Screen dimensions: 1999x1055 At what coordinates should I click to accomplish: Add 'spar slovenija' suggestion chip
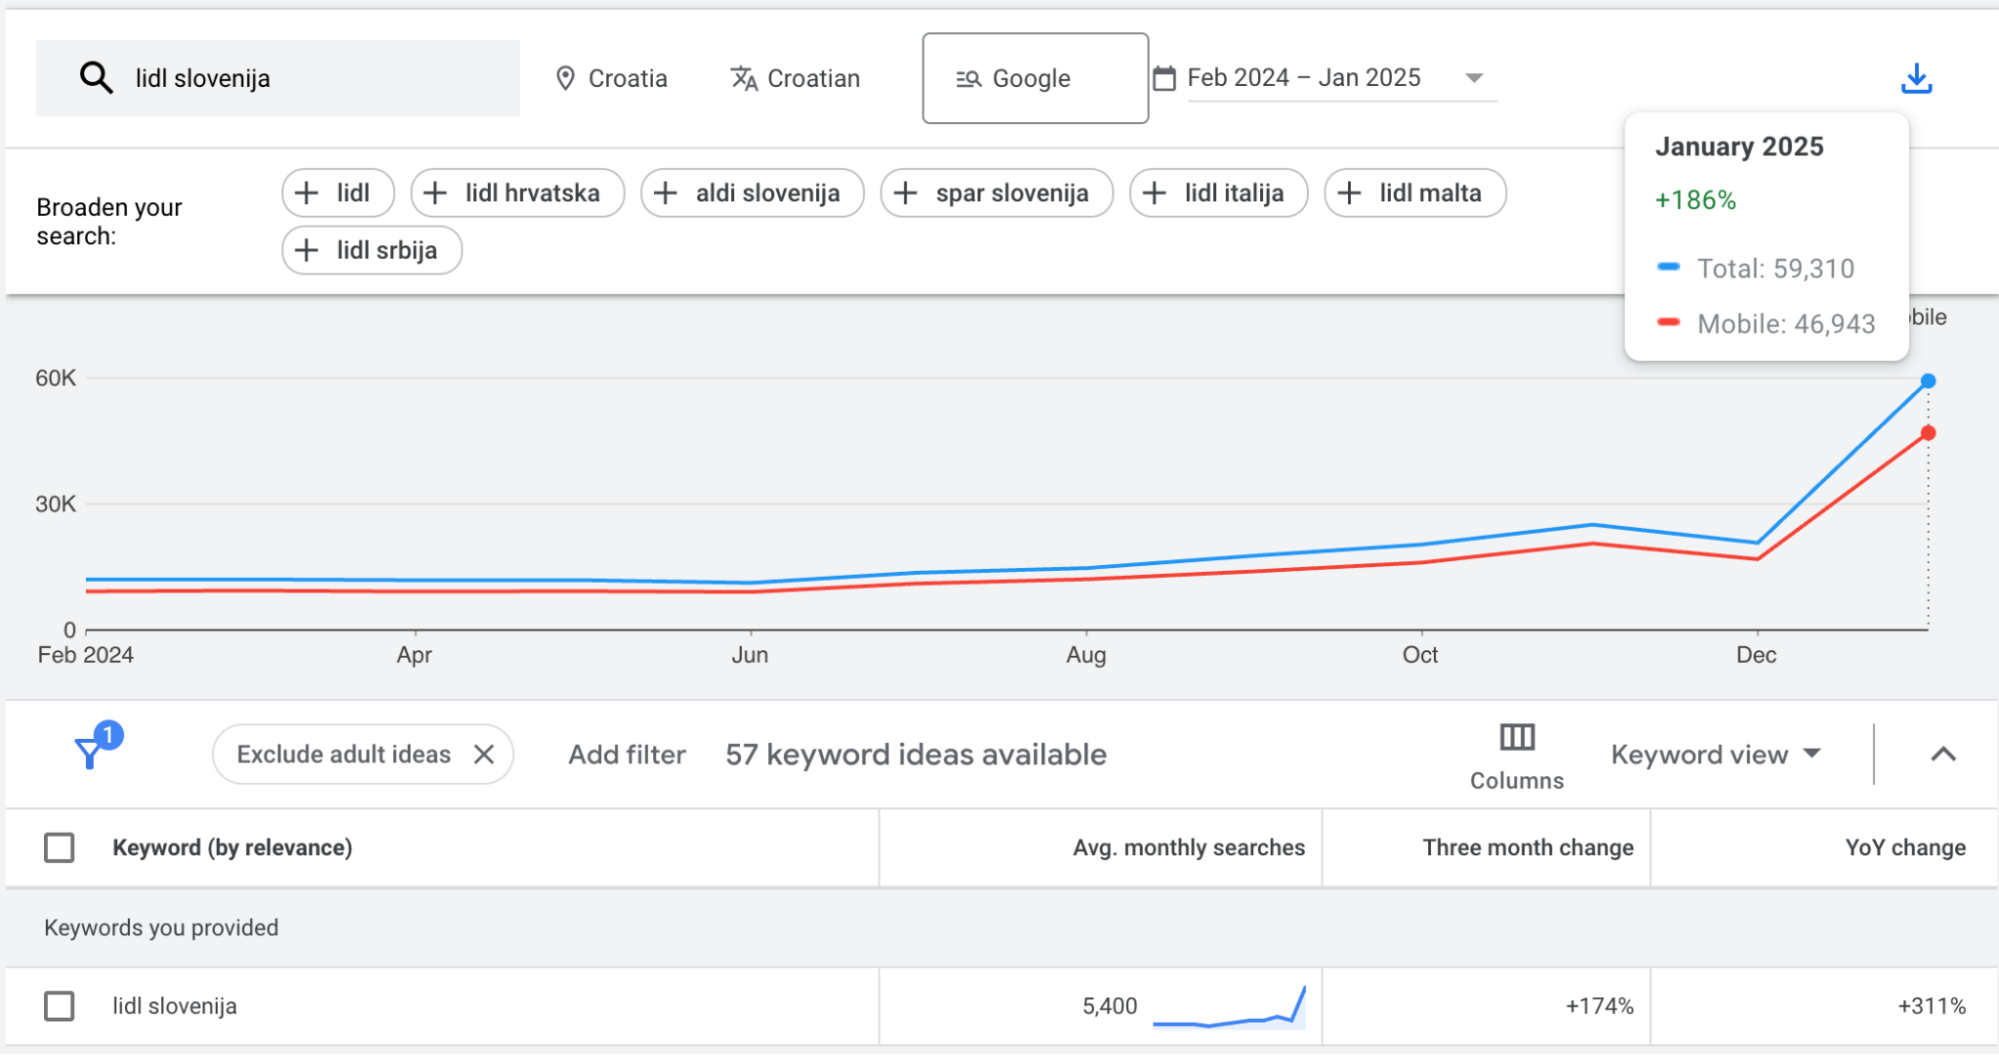[996, 193]
